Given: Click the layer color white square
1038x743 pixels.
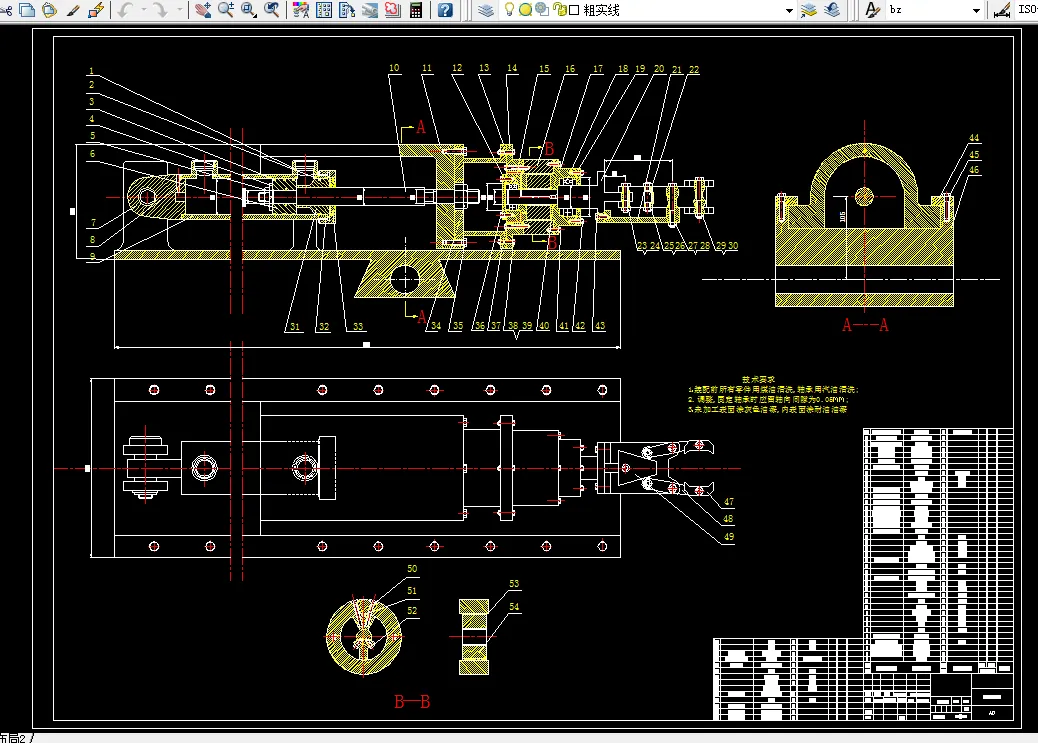Looking at the screenshot, I should click(x=574, y=10).
